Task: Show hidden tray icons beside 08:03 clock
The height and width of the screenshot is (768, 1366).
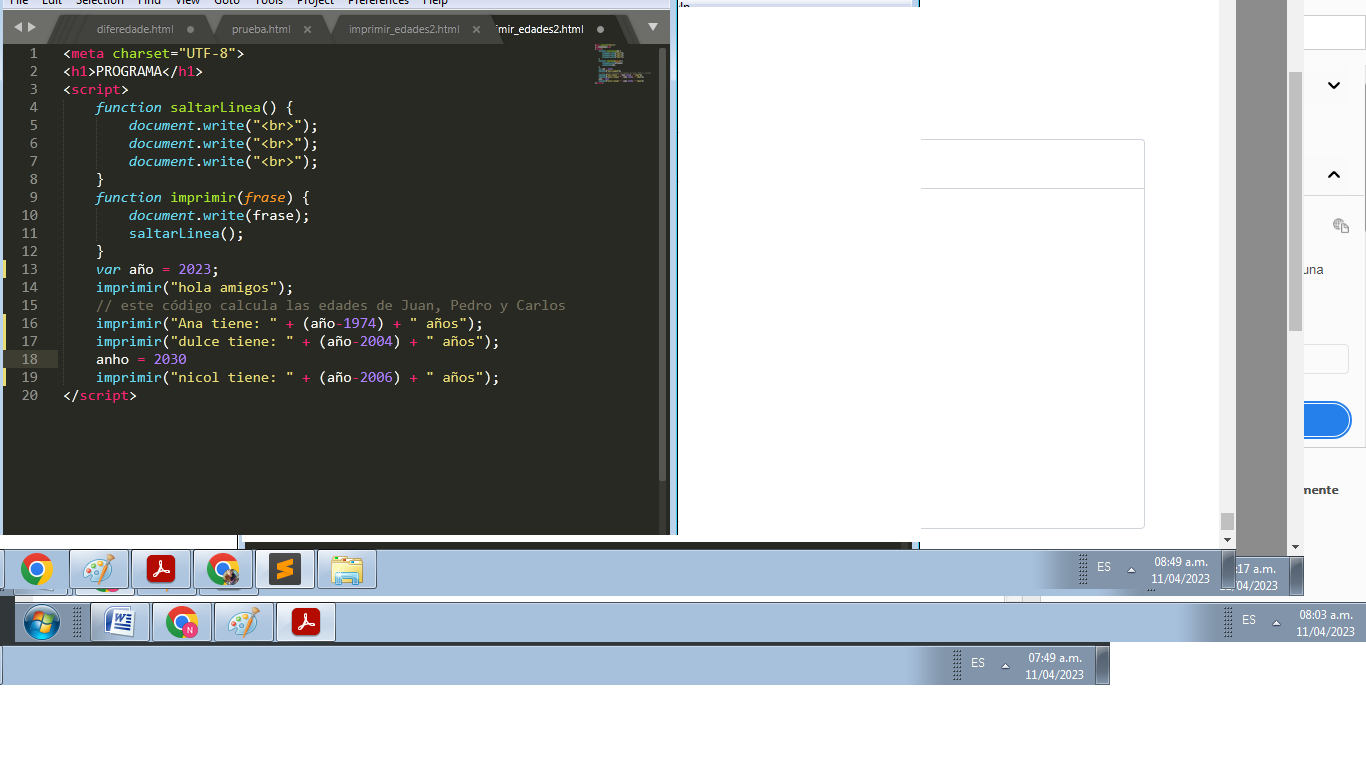Action: point(1277,623)
